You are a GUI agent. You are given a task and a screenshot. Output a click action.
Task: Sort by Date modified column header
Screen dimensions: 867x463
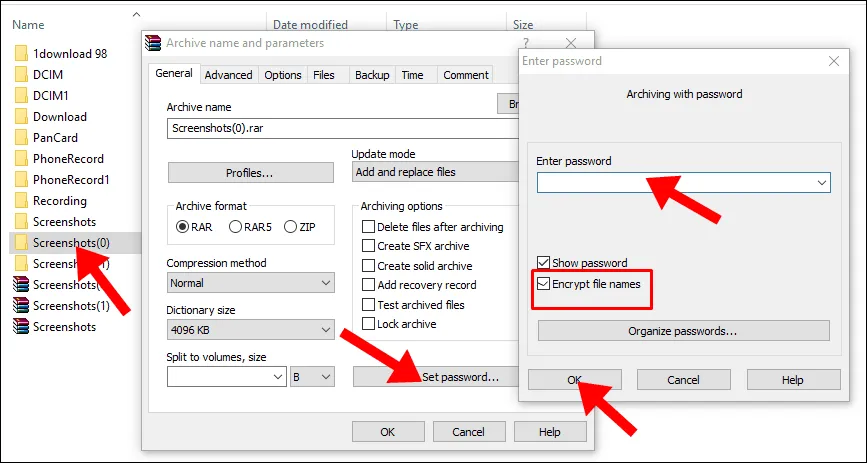click(x=311, y=25)
